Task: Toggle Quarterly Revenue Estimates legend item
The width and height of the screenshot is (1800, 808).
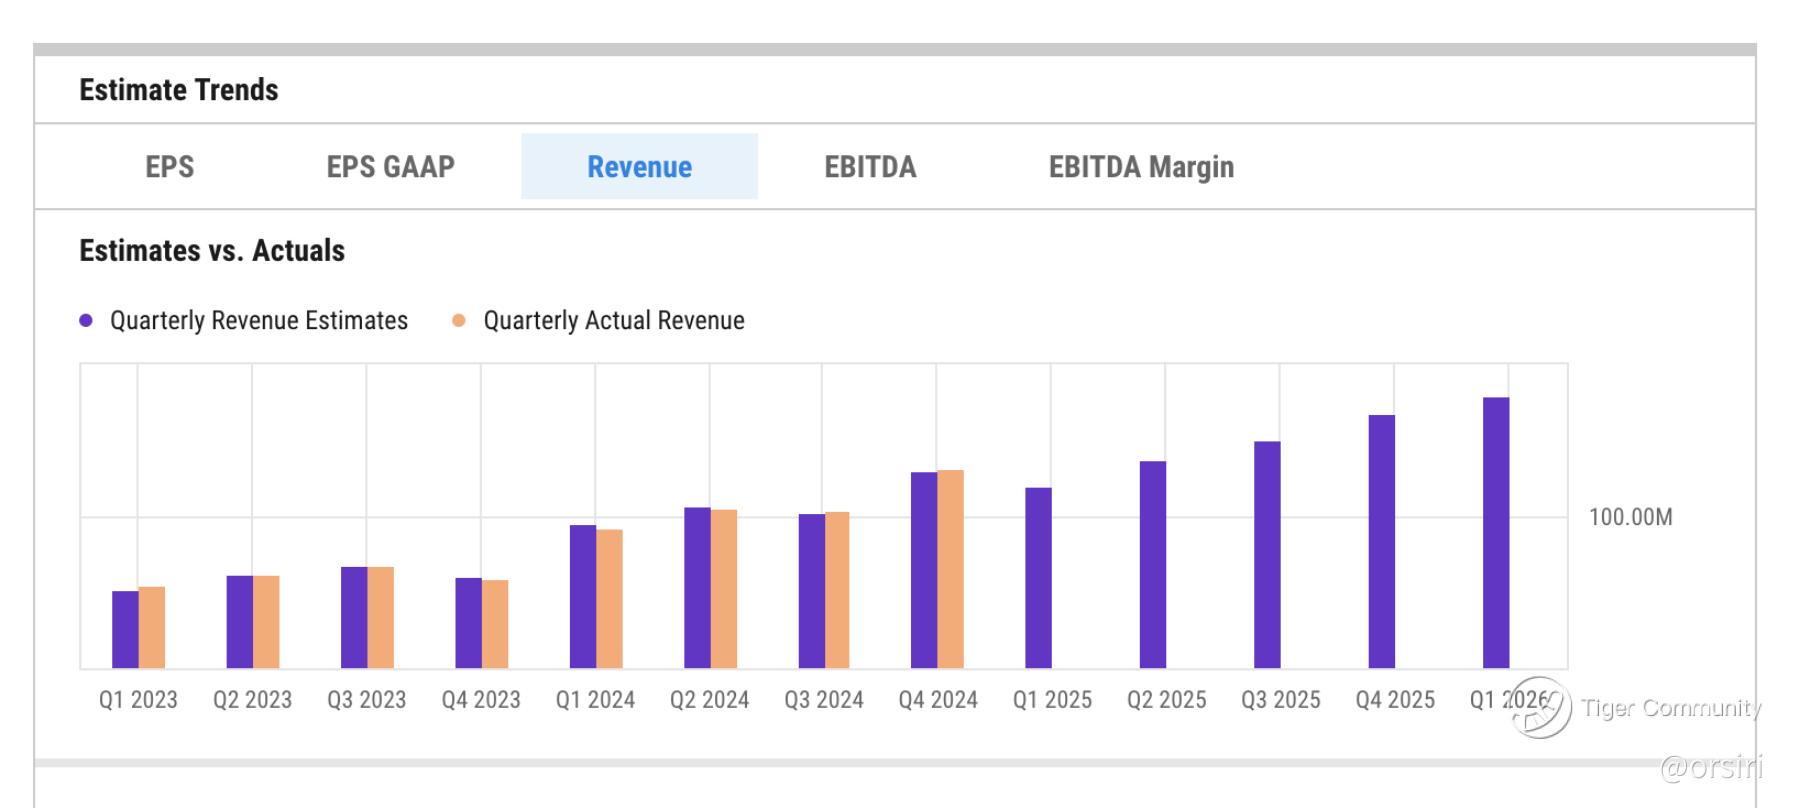Action: click(x=258, y=321)
